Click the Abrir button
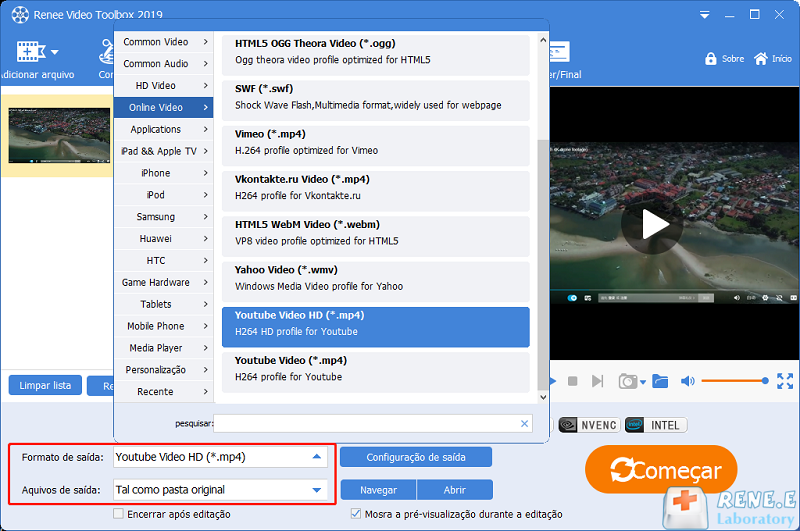 pyautogui.click(x=455, y=490)
